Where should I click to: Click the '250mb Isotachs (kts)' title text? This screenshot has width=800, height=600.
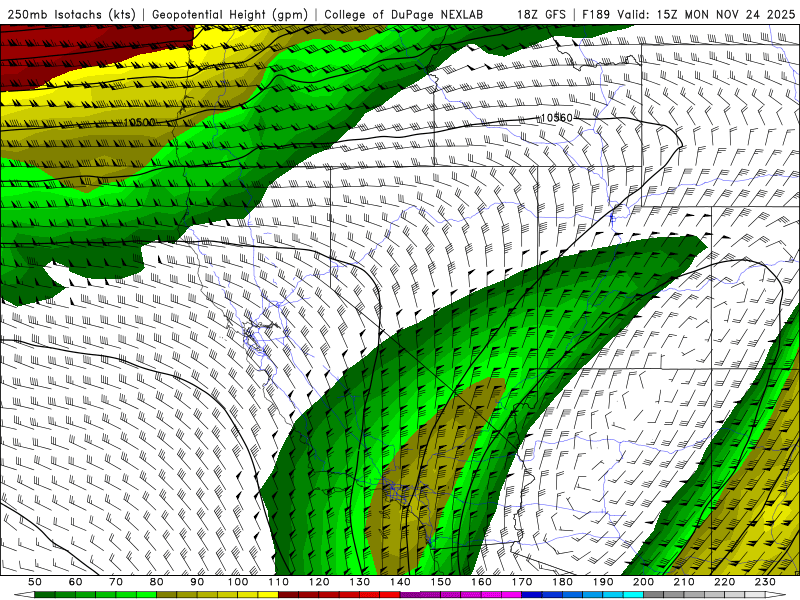pos(71,14)
